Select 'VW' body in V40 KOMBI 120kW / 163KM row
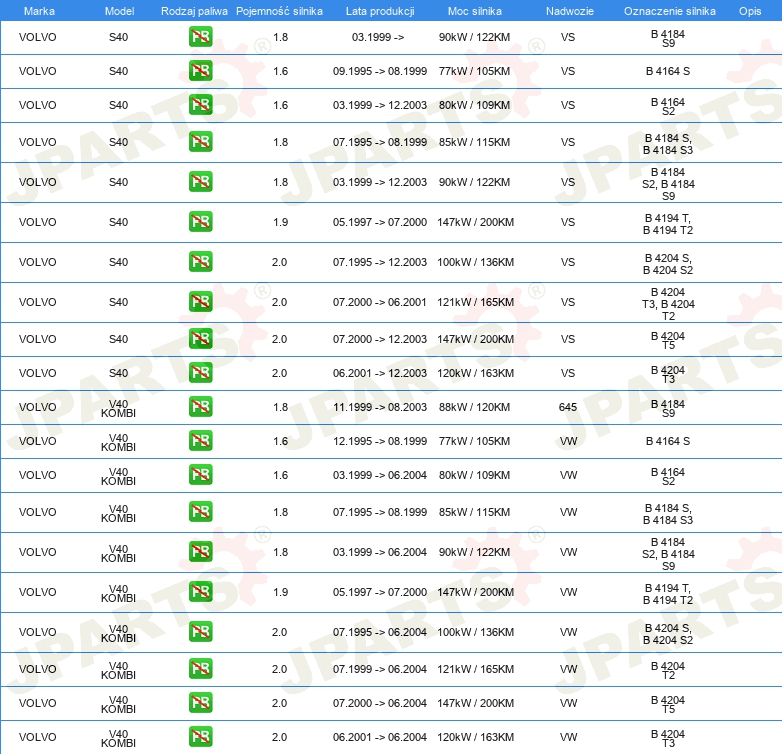Image resolution: width=782 pixels, height=754 pixels. pos(569,737)
